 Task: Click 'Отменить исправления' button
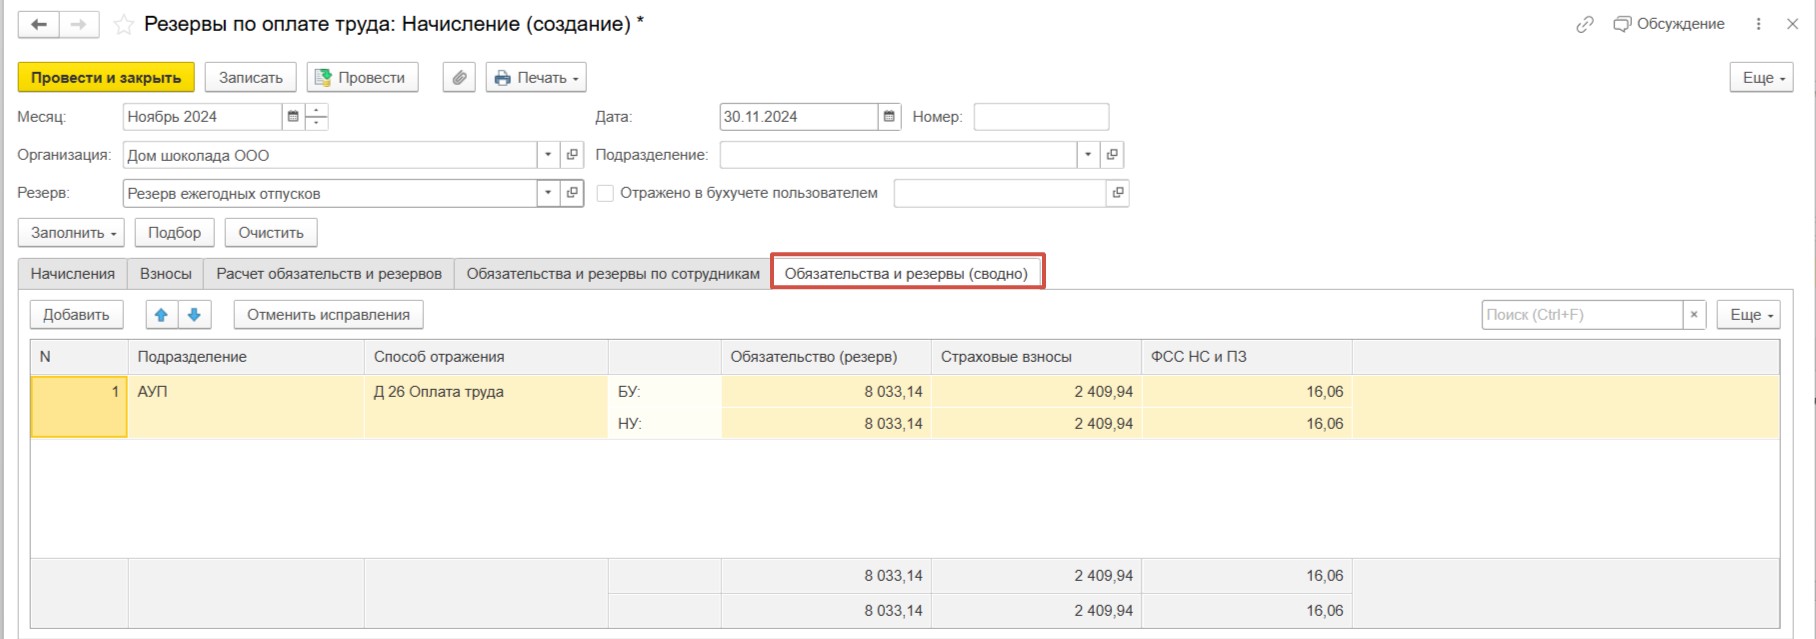coord(328,315)
